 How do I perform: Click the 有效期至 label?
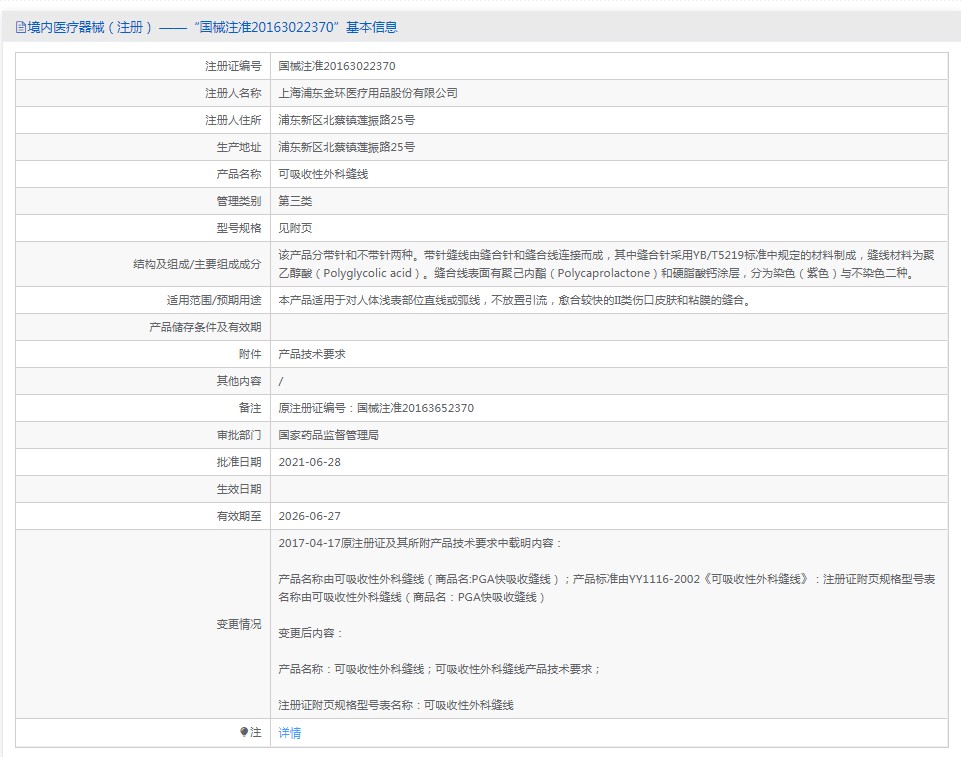239,516
